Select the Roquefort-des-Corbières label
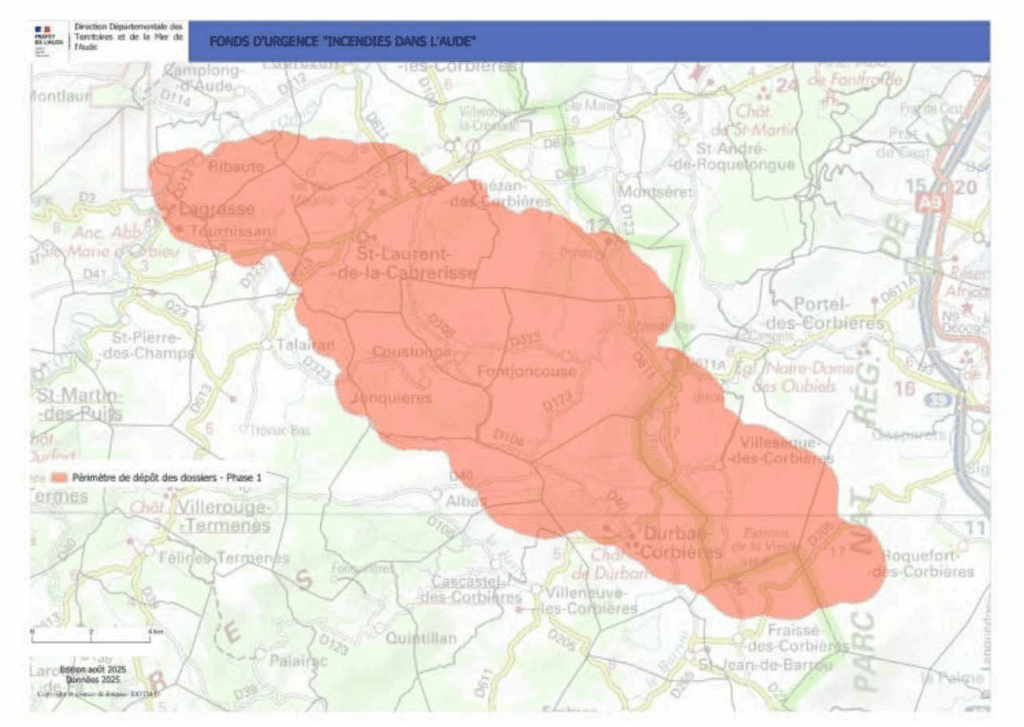The image size is (1024, 727). (922, 563)
